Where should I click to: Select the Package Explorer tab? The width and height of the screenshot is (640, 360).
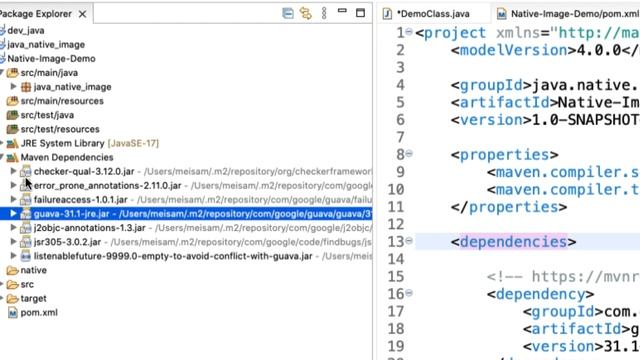36,14
